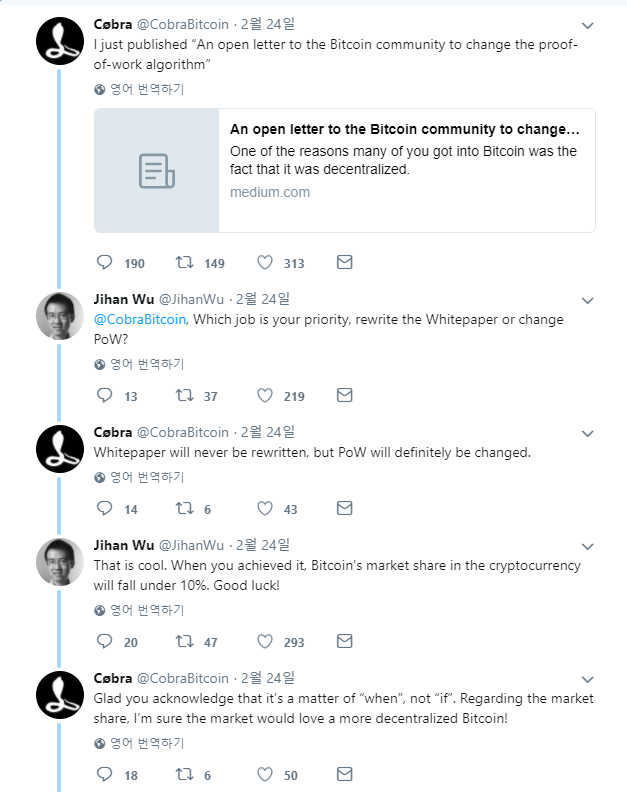Retweet the open letter tweet with 149 retweets
This screenshot has height=792, width=627.
[185, 263]
